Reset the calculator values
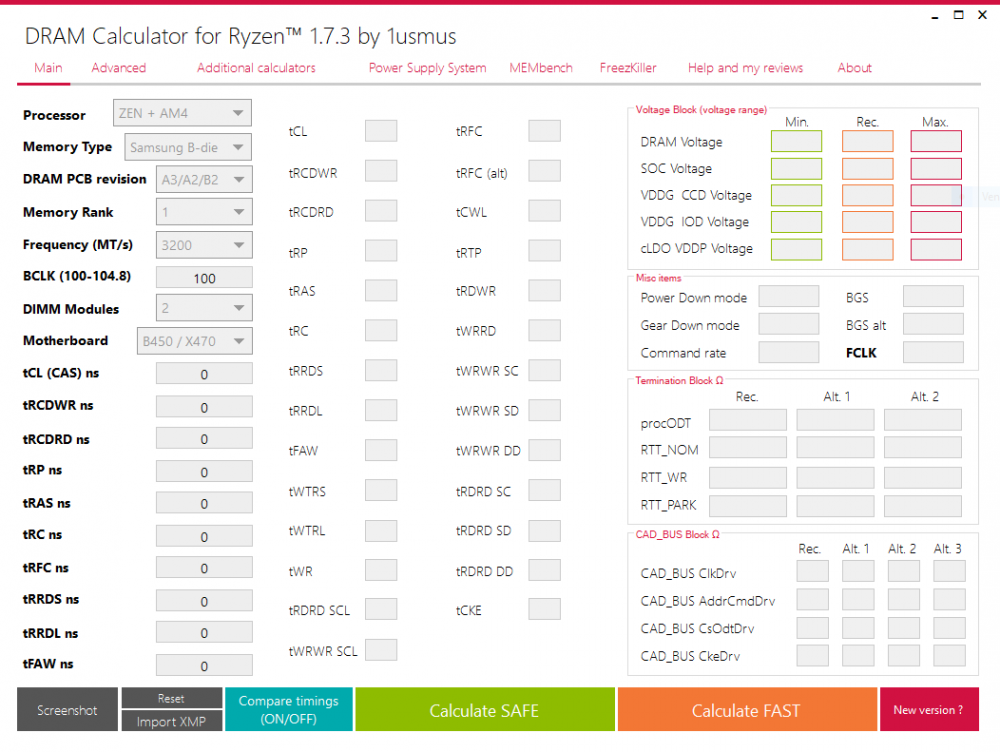1000x752 pixels. [171, 699]
